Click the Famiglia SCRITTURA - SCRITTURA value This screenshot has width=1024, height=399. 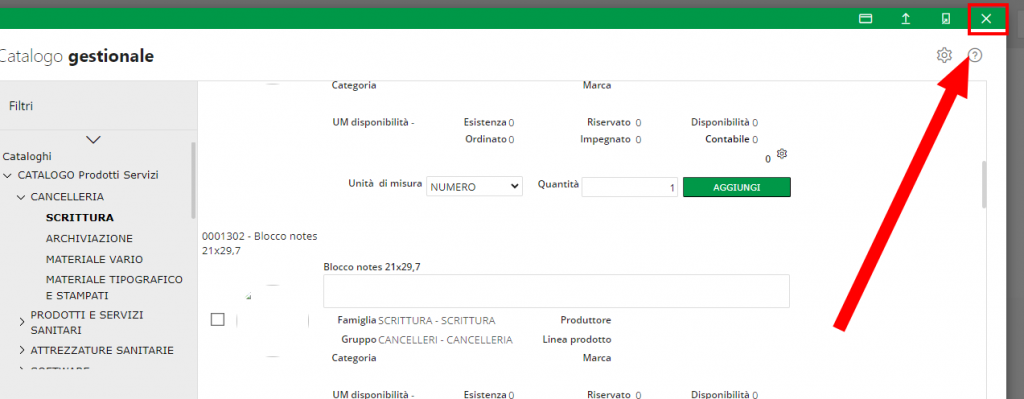pos(436,321)
